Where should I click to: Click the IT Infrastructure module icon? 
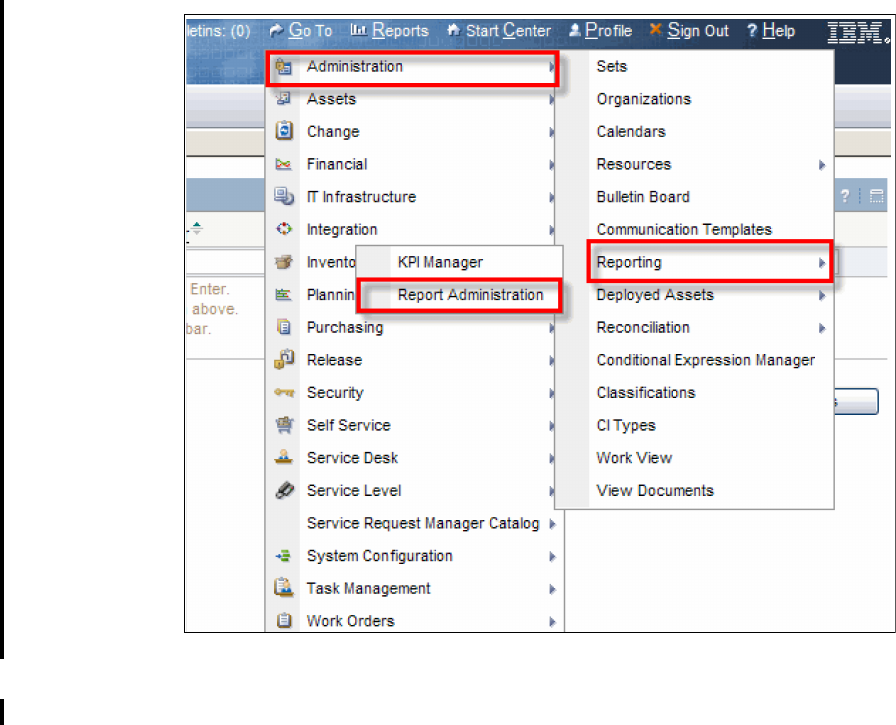click(x=284, y=197)
